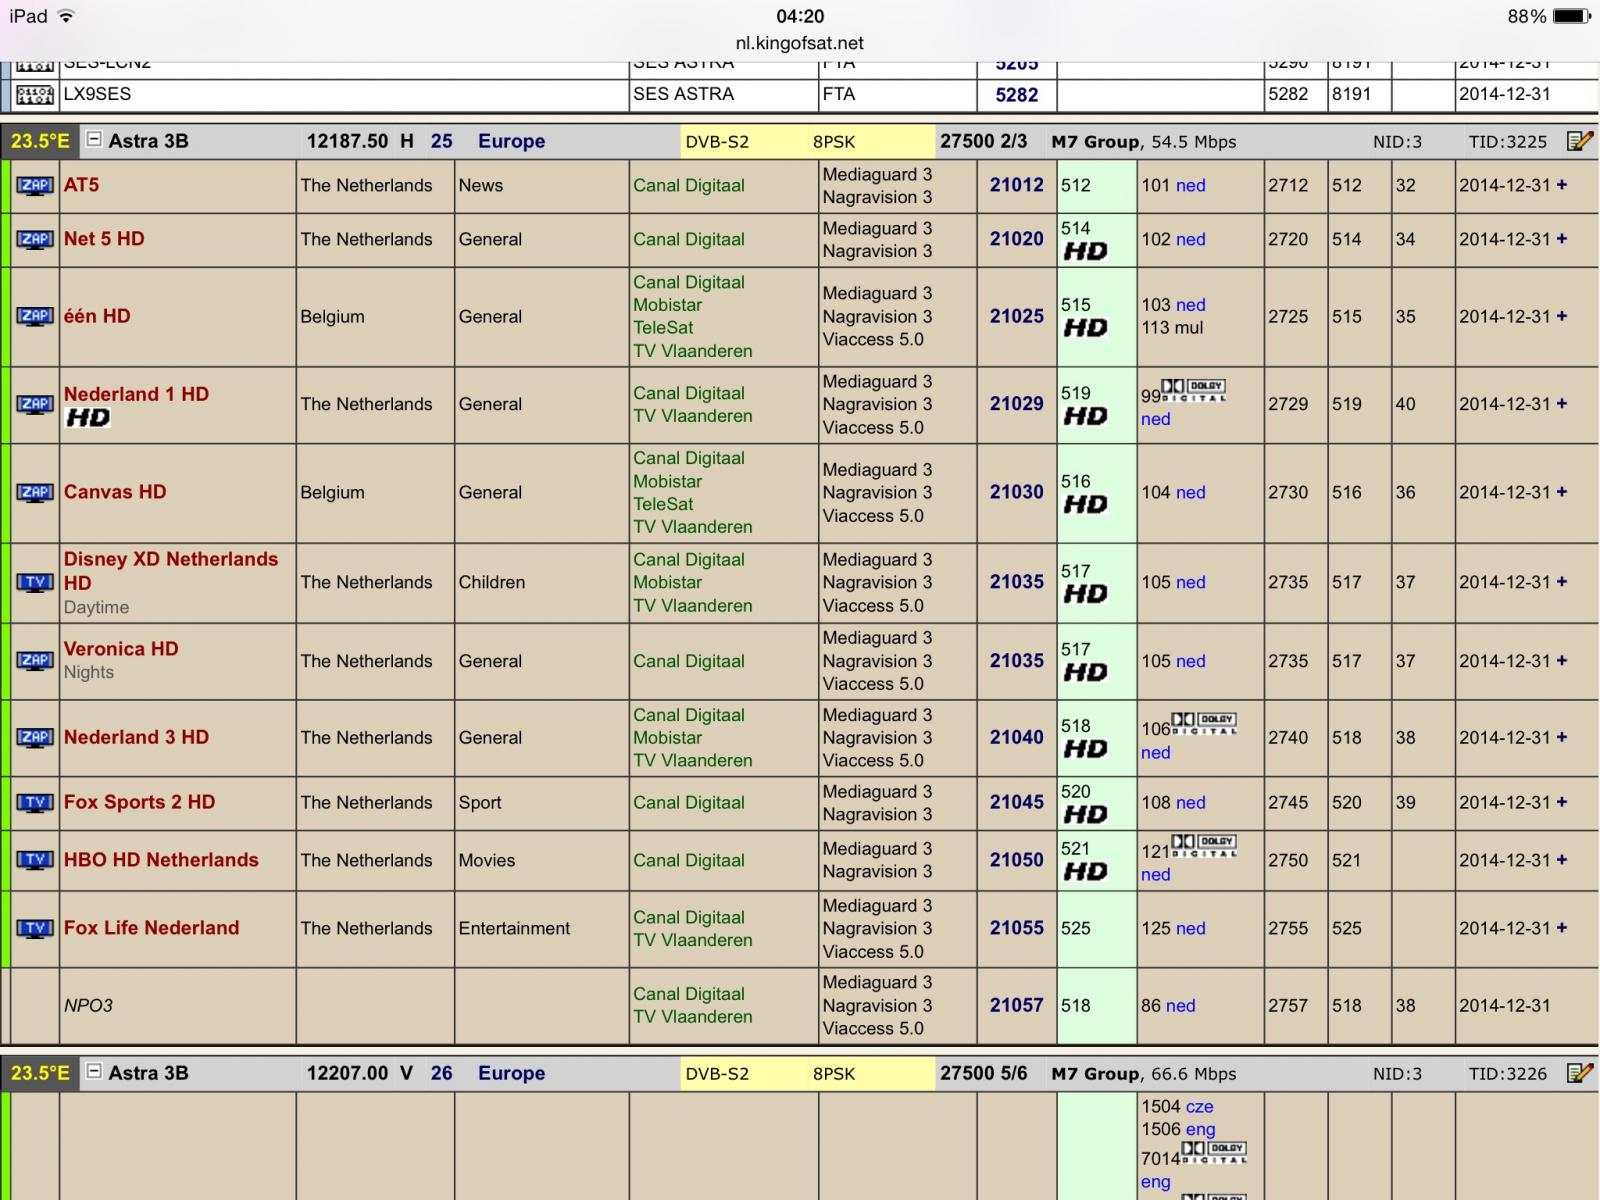Click the News genre cell
The width and height of the screenshot is (1600, 1200).
point(542,185)
